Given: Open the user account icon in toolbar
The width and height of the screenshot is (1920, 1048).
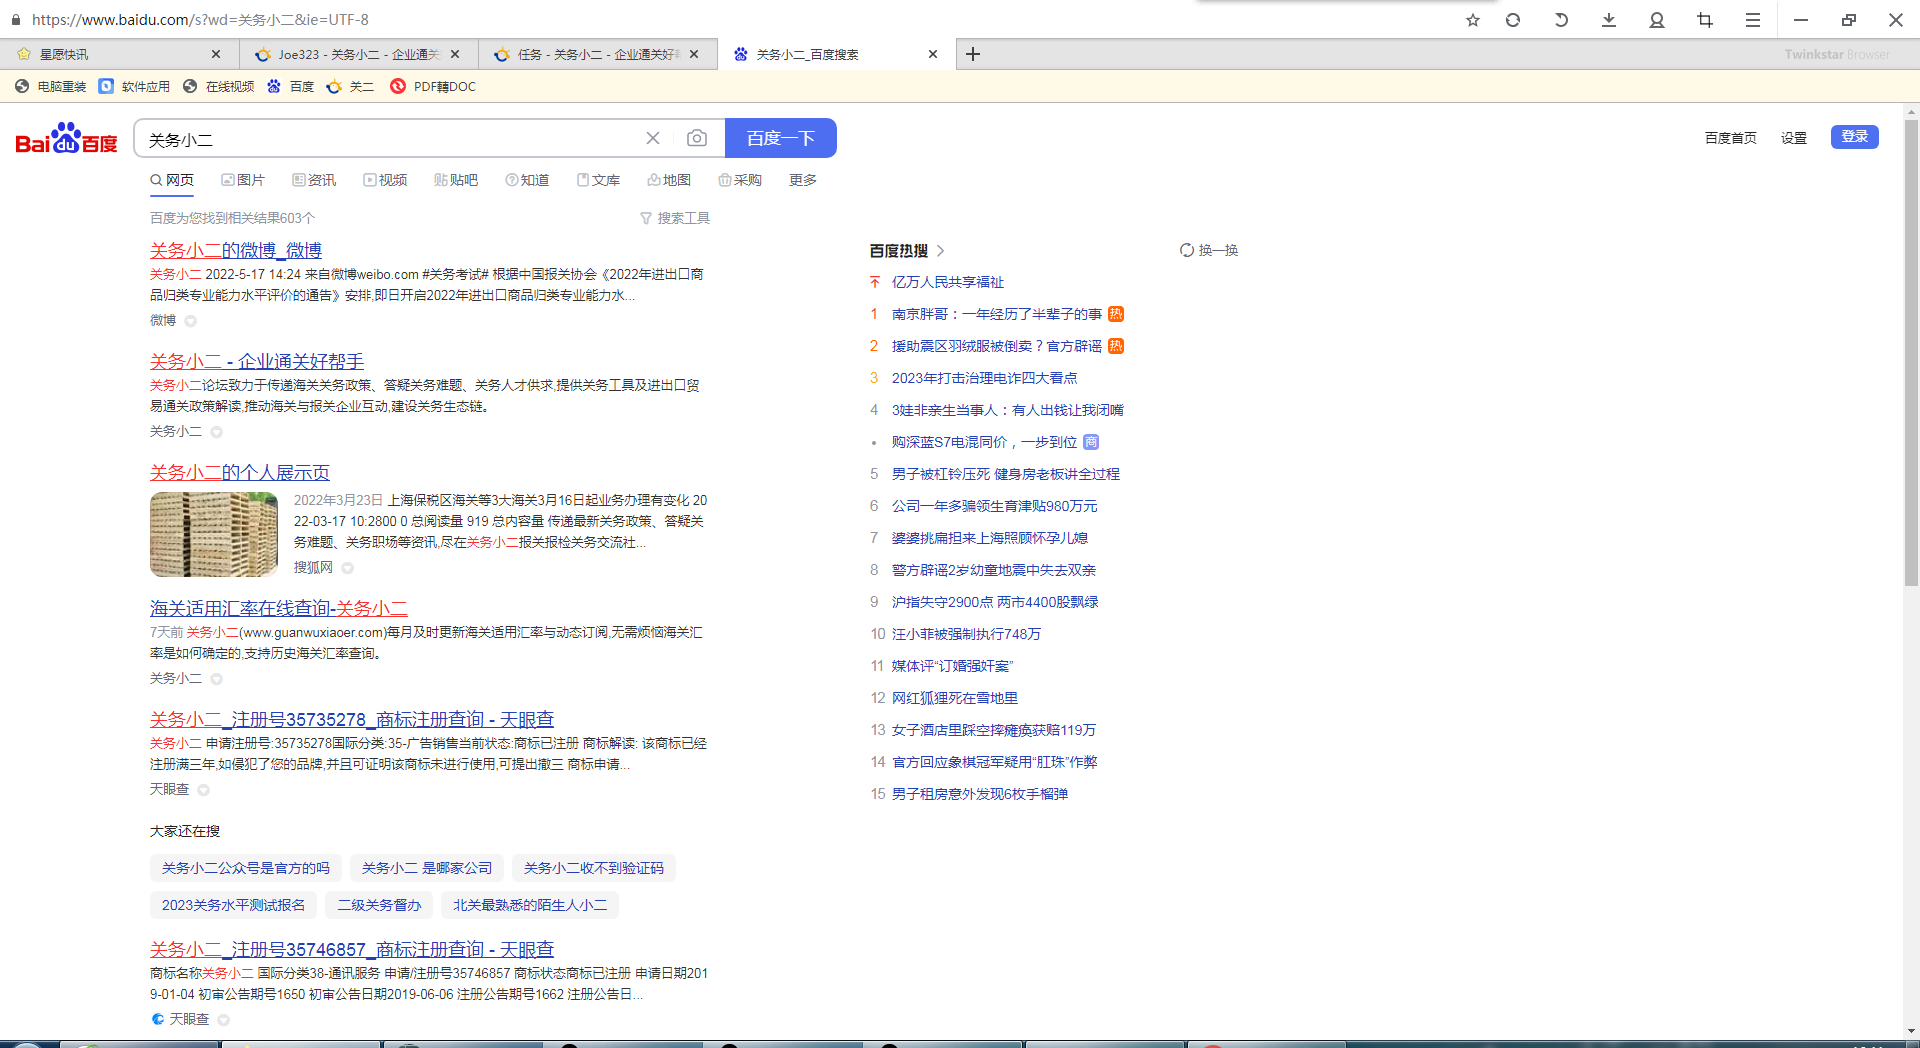Looking at the screenshot, I should click(x=1657, y=20).
